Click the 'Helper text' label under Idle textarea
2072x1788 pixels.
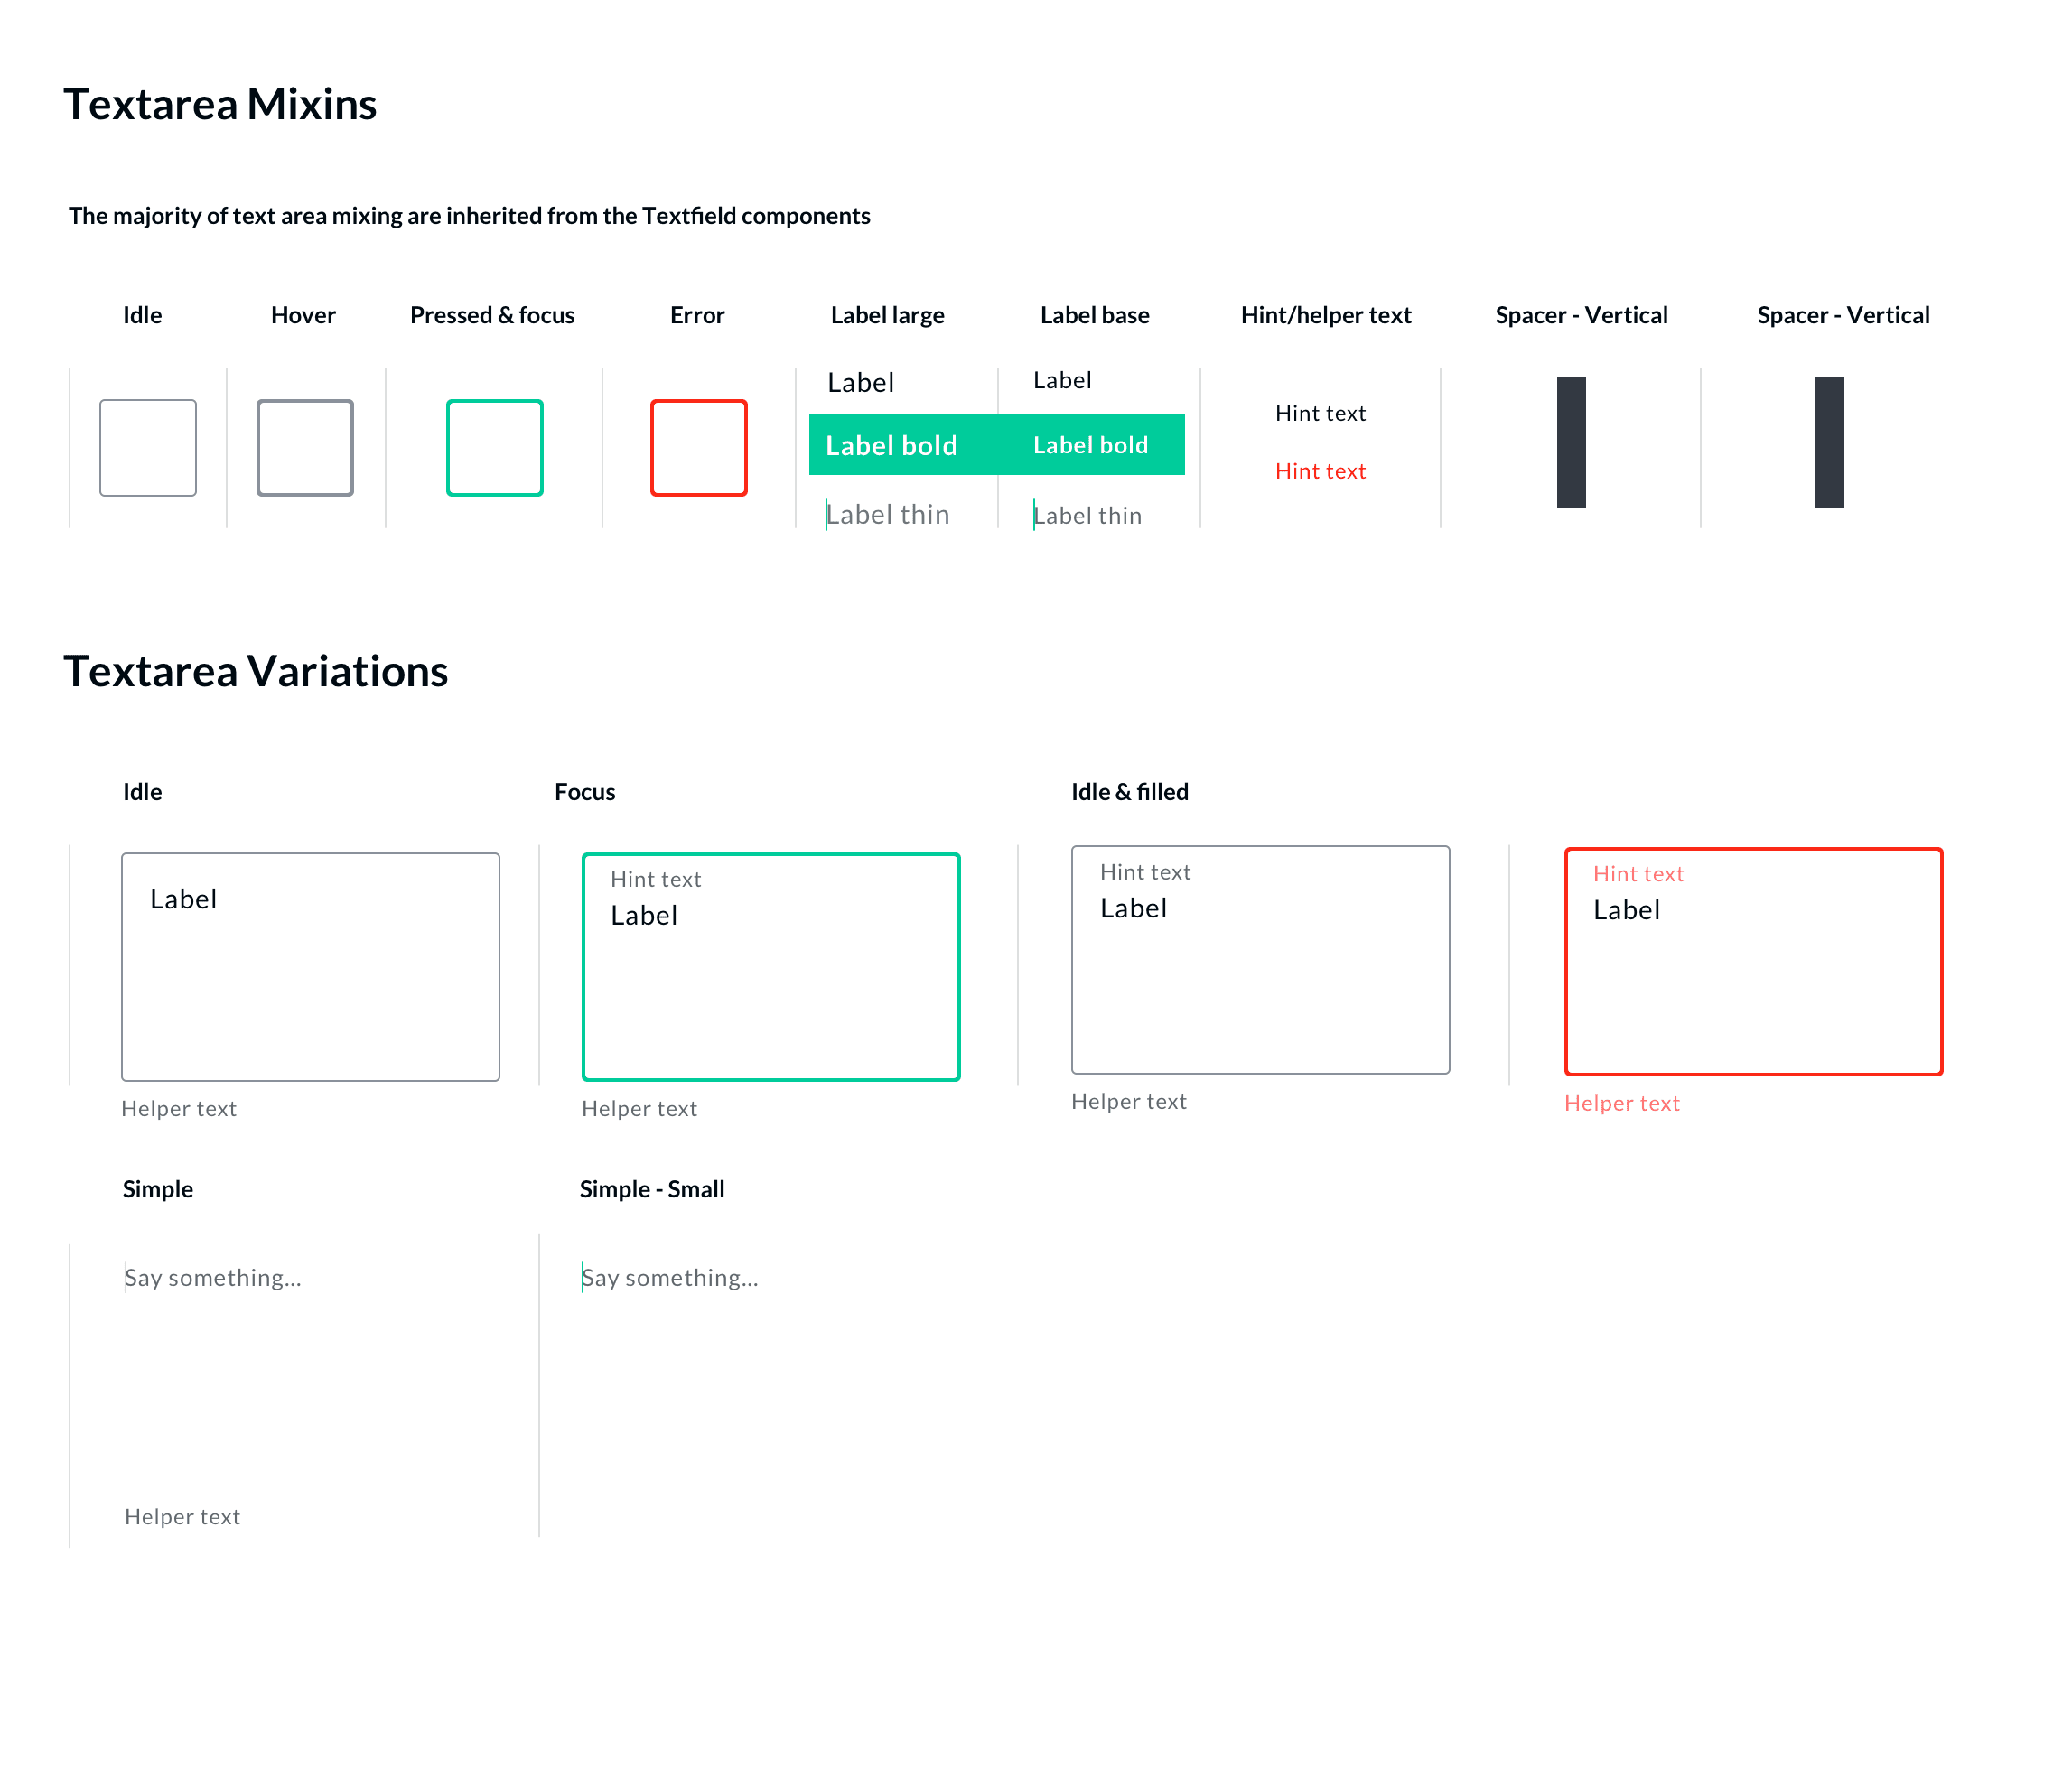coord(179,1108)
